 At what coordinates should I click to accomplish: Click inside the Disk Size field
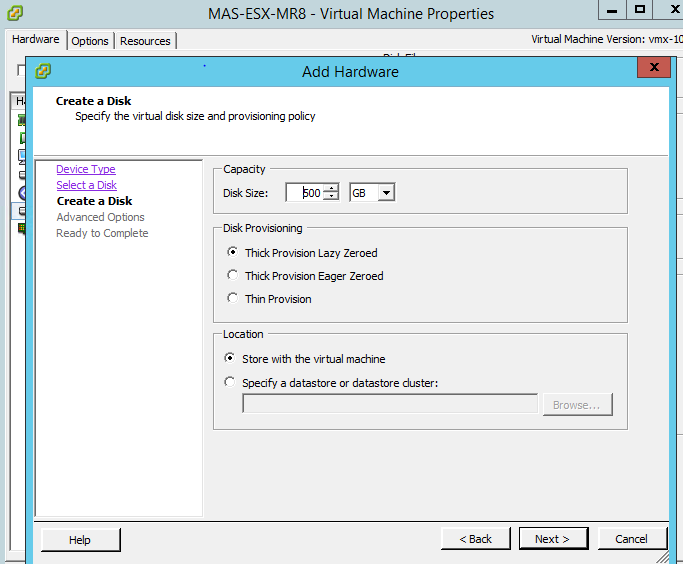pos(306,193)
